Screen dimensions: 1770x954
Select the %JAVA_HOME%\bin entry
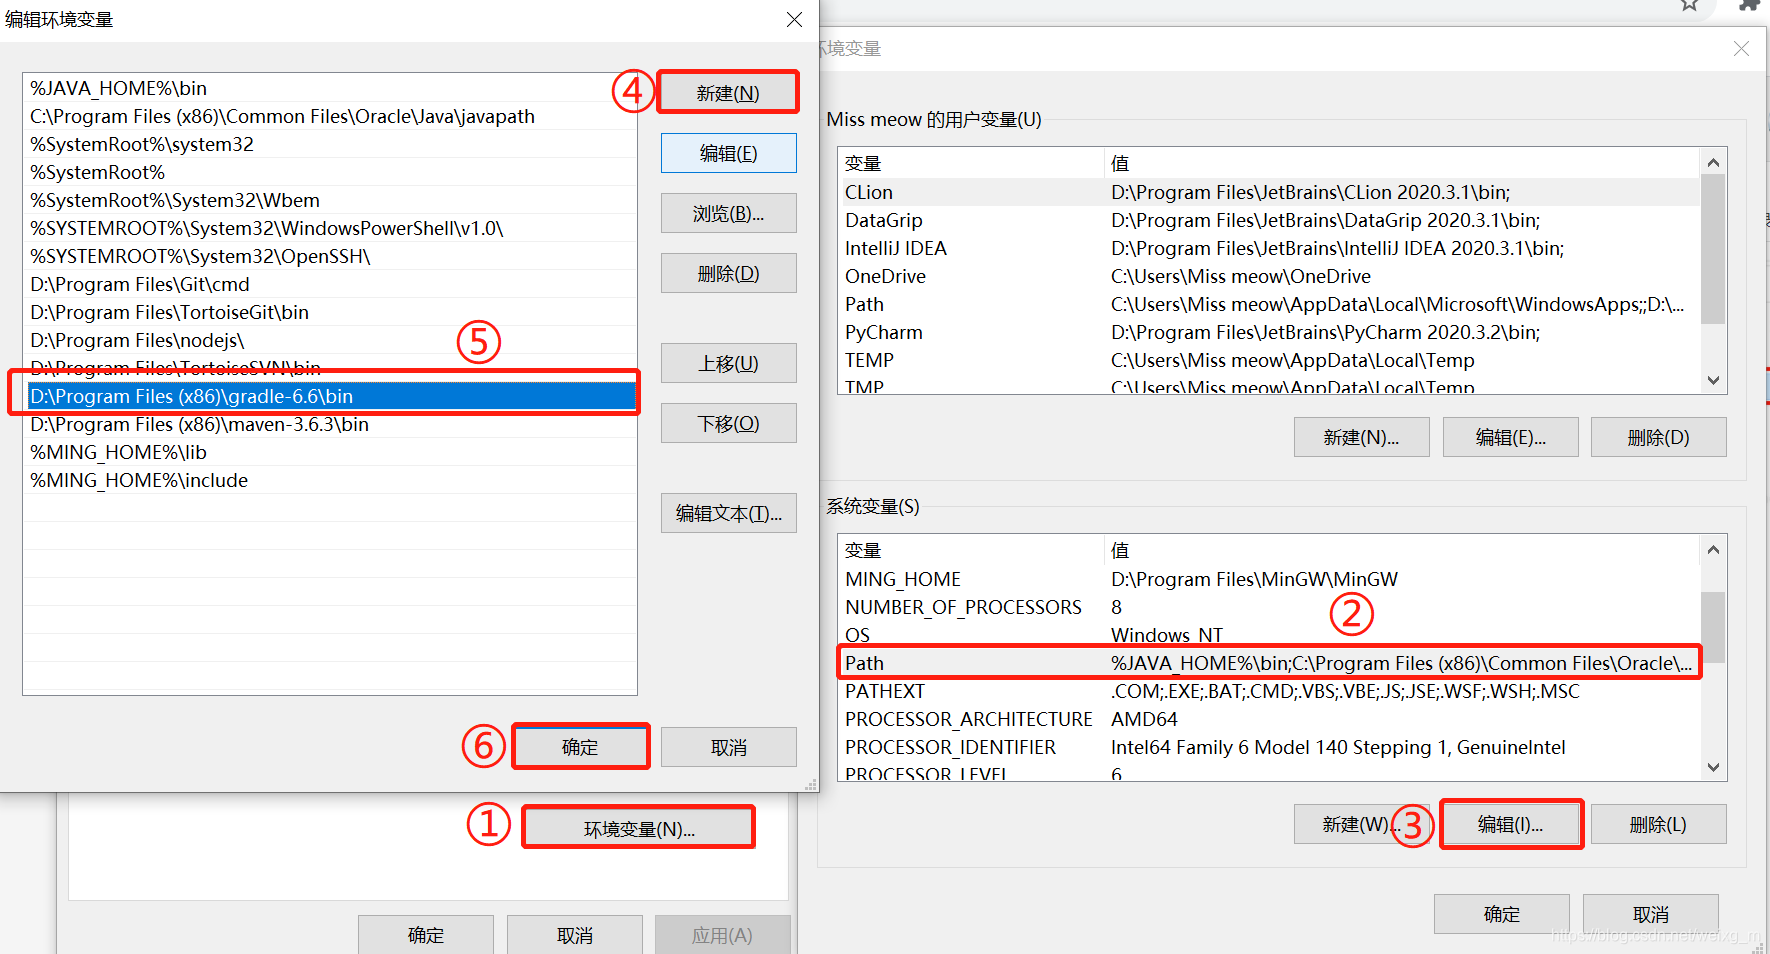click(330, 88)
